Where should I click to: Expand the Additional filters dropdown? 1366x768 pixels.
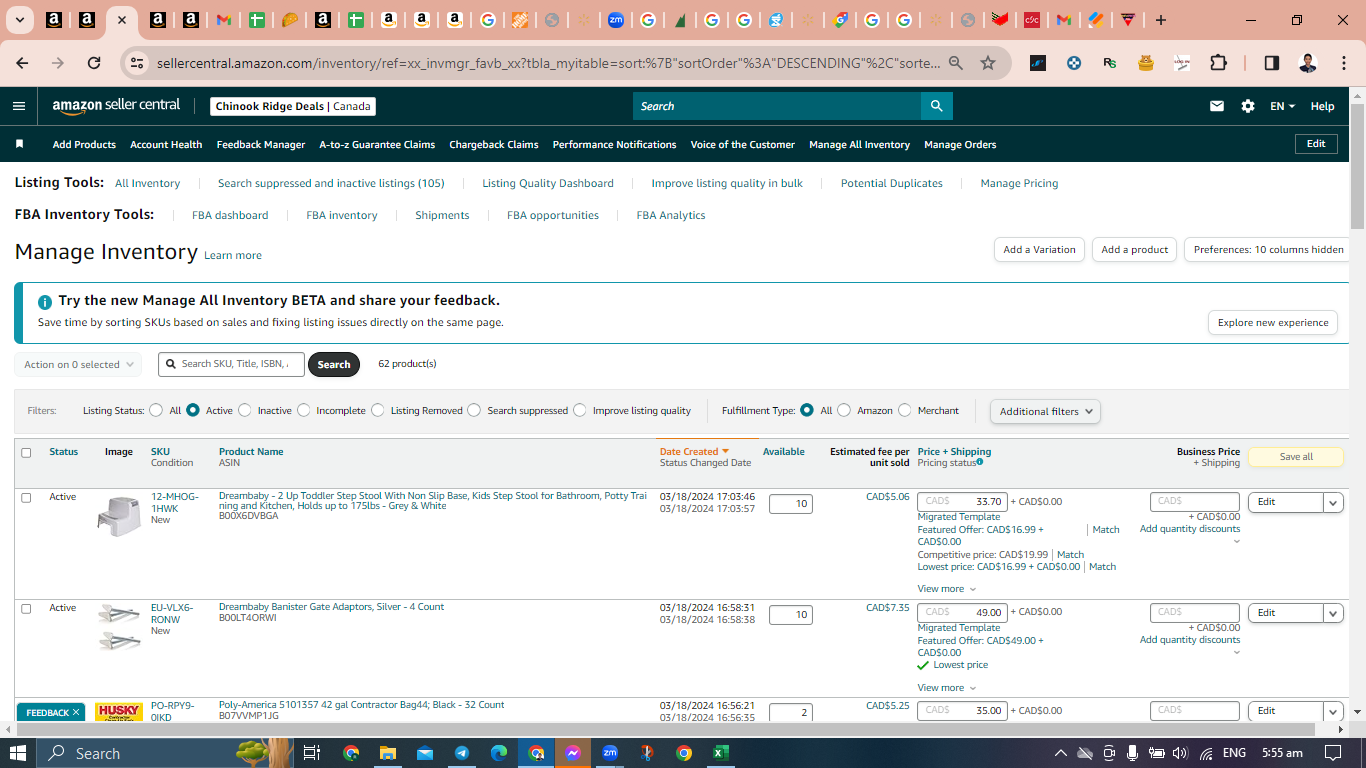click(x=1045, y=411)
